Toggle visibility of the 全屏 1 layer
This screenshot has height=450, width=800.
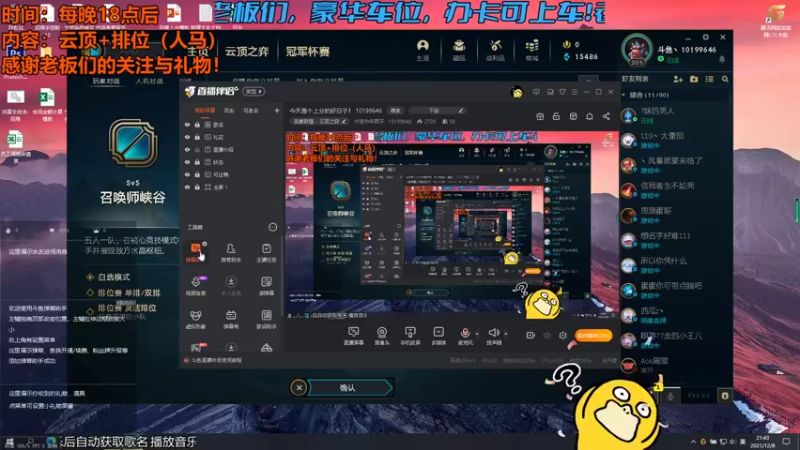coord(187,187)
